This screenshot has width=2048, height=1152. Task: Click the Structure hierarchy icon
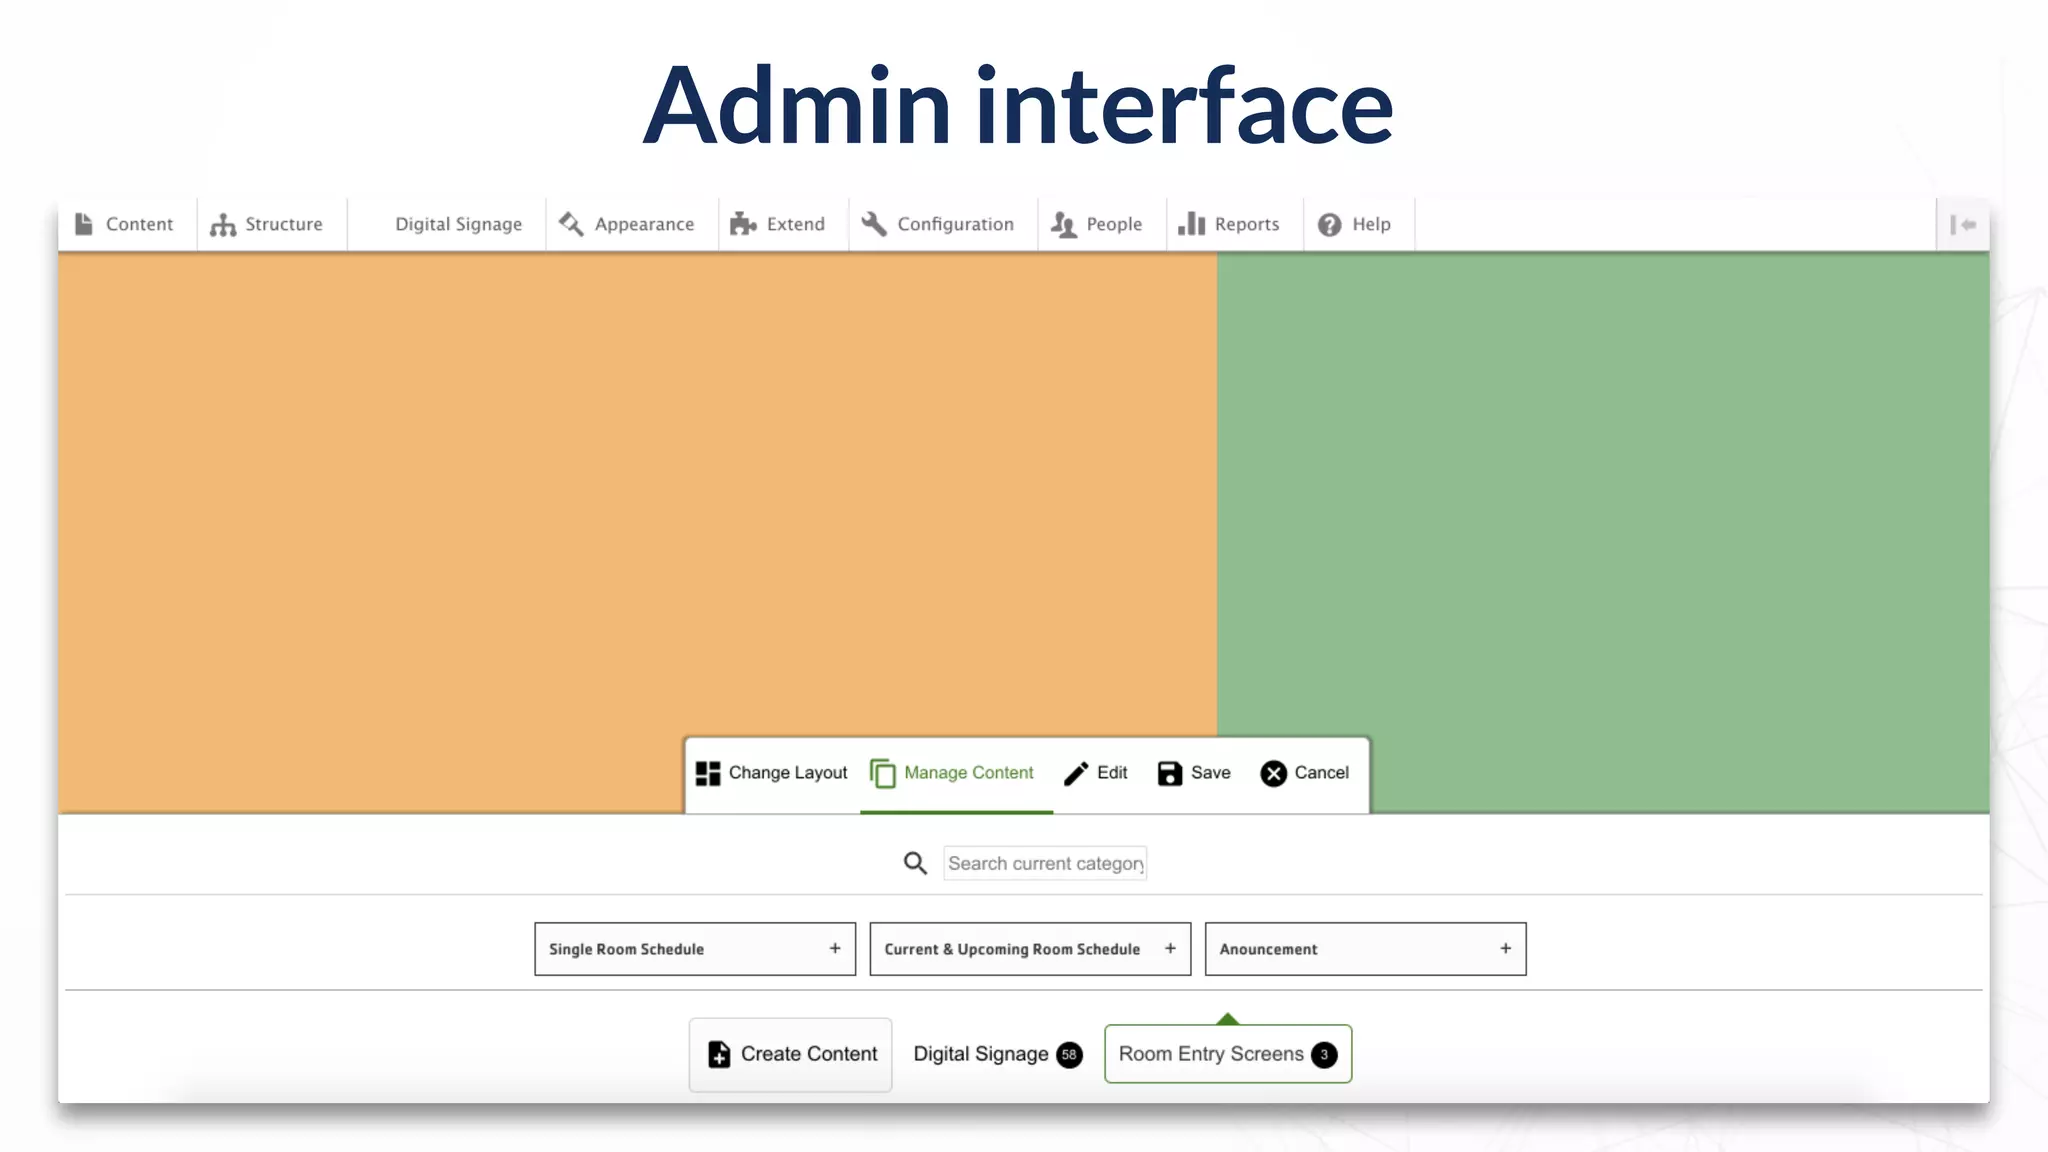click(223, 225)
